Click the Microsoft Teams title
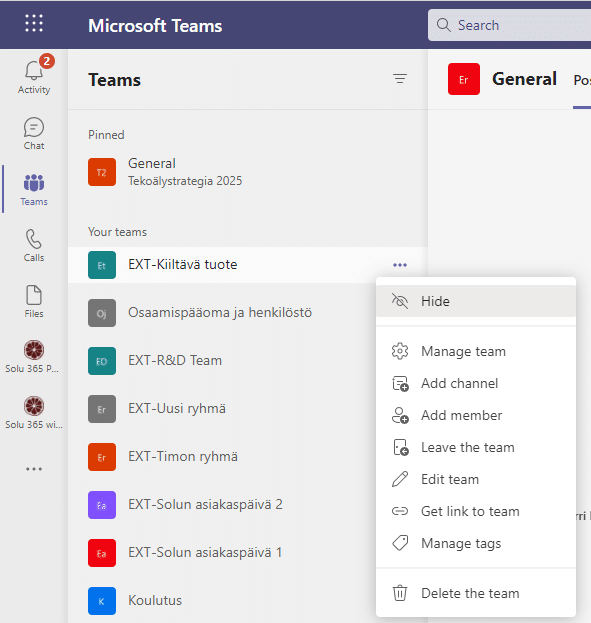This screenshot has width=591, height=623. tap(155, 26)
